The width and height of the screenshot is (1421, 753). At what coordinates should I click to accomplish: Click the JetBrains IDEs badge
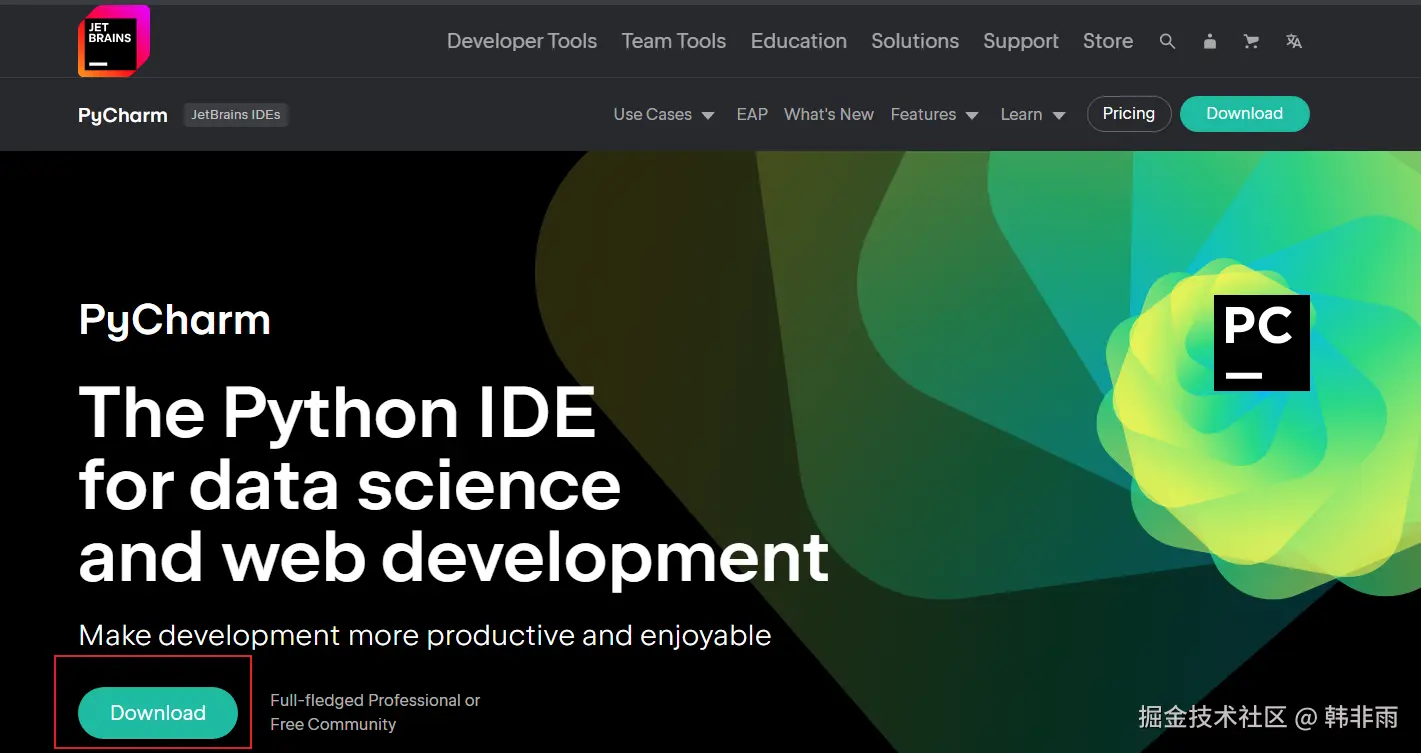236,114
